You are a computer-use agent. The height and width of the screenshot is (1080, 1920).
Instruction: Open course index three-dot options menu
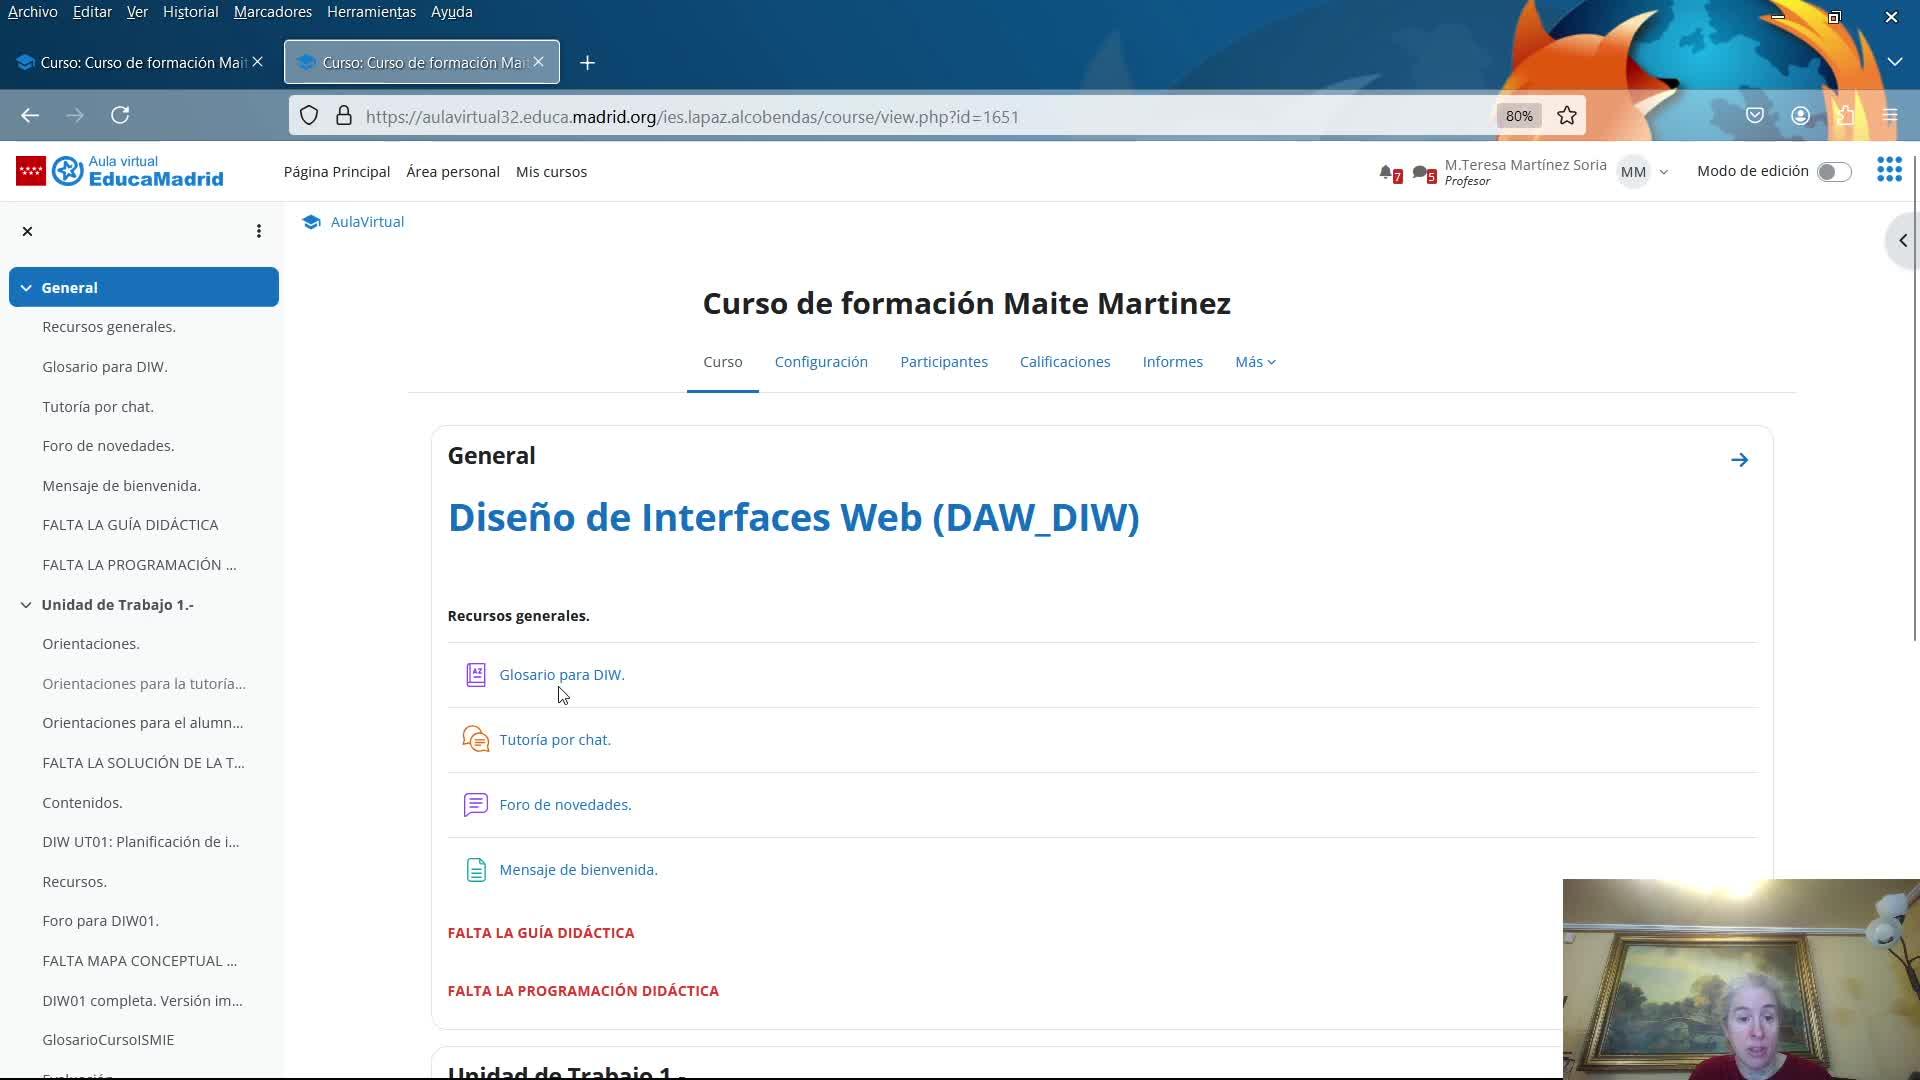(x=259, y=231)
